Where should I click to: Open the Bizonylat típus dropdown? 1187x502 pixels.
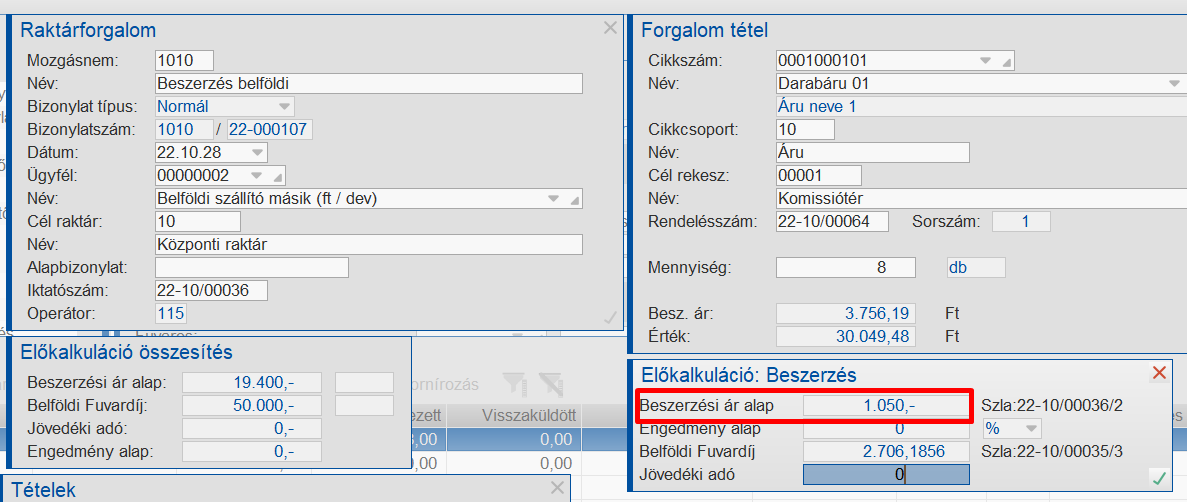click(x=284, y=106)
